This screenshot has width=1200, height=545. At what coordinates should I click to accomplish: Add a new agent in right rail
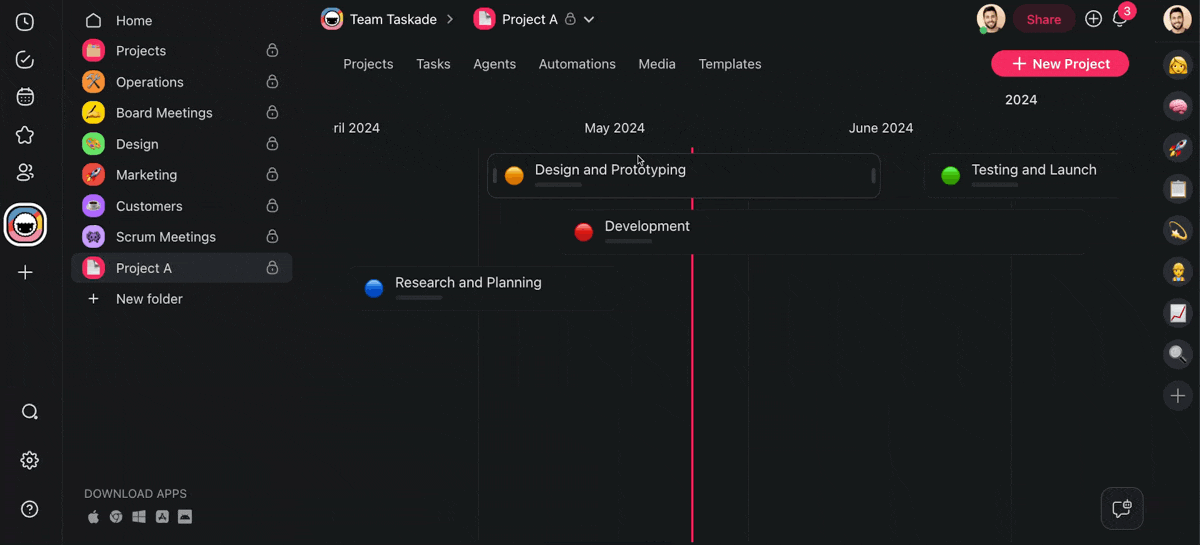point(1178,396)
